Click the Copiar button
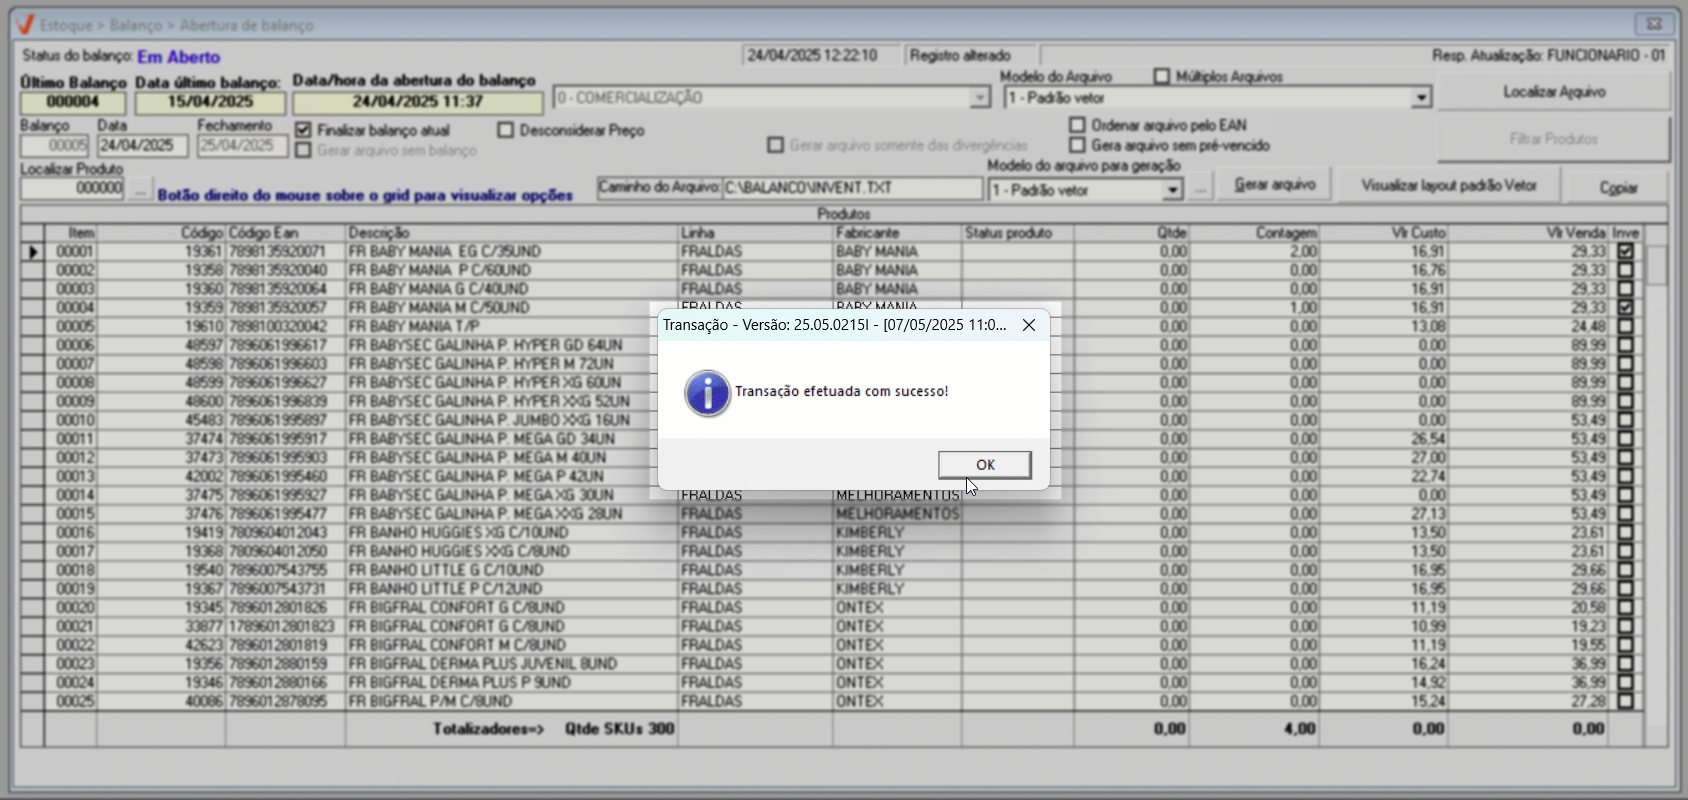This screenshot has width=1688, height=800. [1618, 187]
